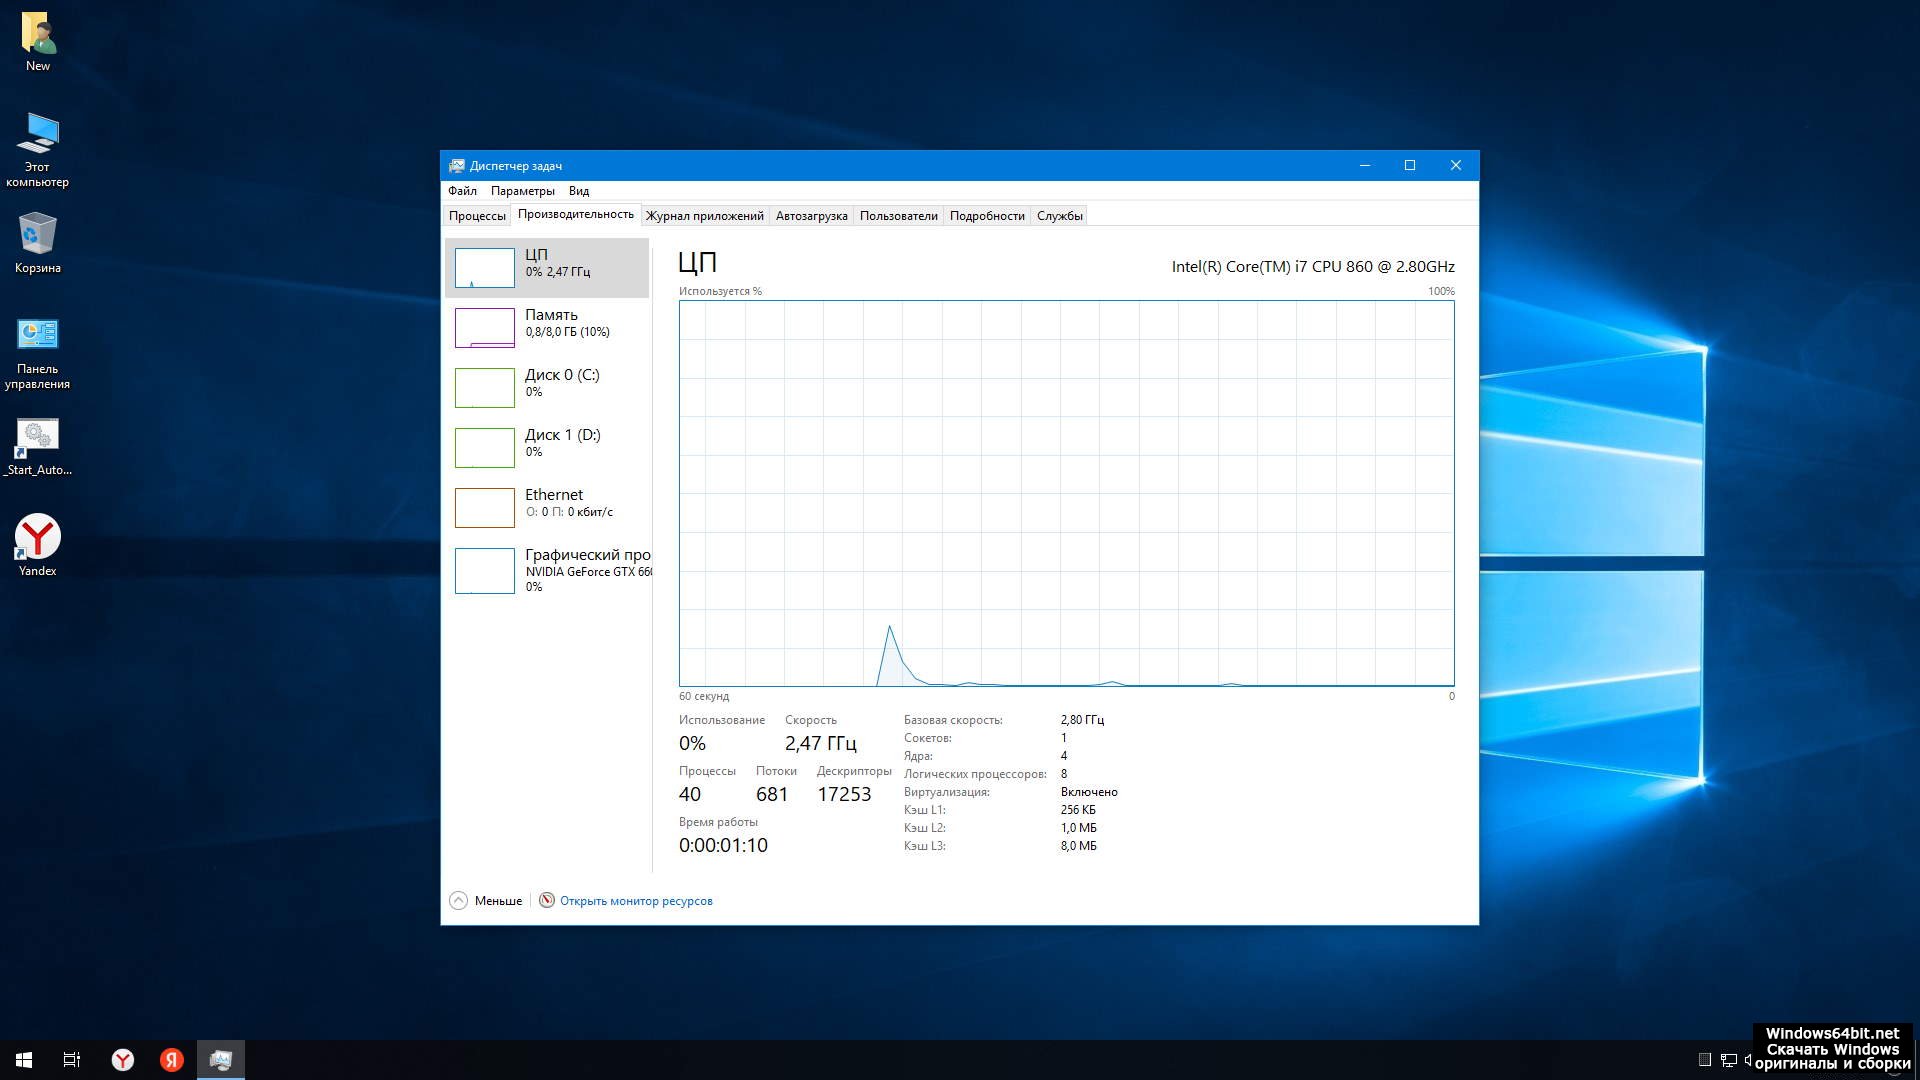This screenshot has height=1080, width=1920.
Task: Select the Графический процессор GPU entry
Action: (x=550, y=570)
